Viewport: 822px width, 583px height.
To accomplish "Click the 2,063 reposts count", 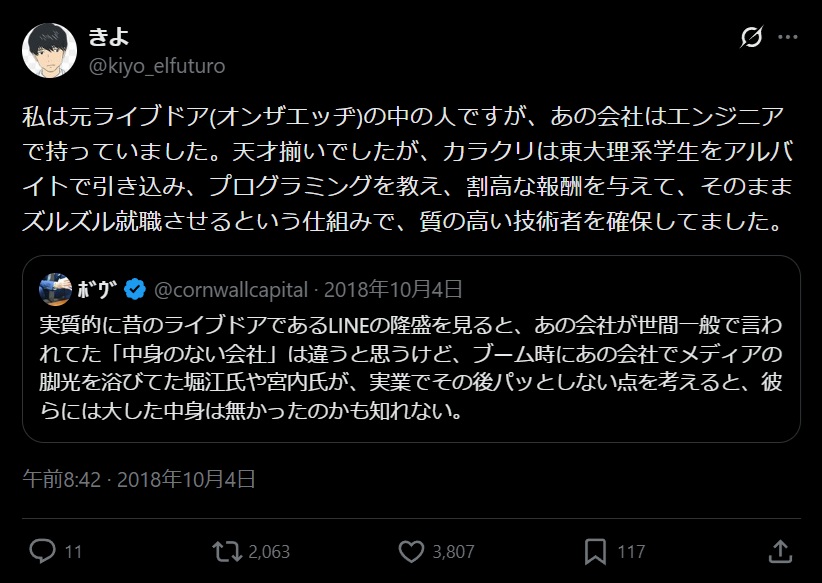I will pos(268,551).
